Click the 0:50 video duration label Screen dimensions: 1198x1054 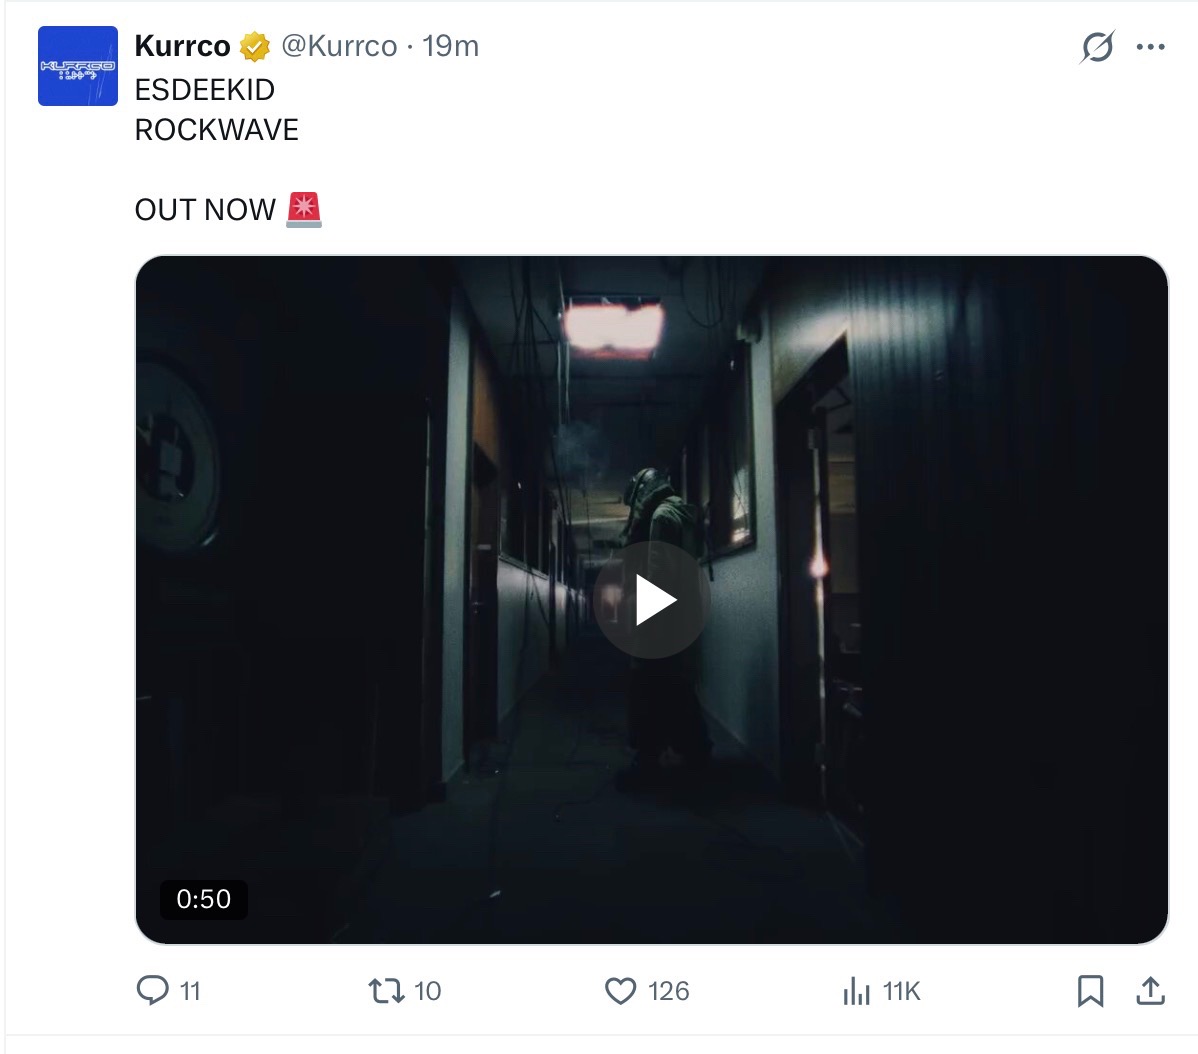203,899
